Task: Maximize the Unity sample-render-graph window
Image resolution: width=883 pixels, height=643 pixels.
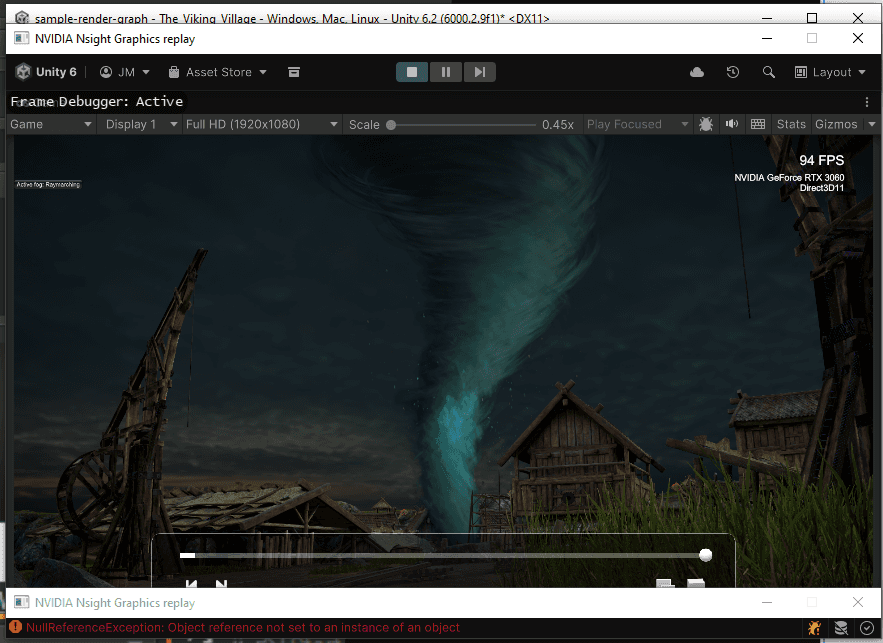Action: [x=812, y=18]
